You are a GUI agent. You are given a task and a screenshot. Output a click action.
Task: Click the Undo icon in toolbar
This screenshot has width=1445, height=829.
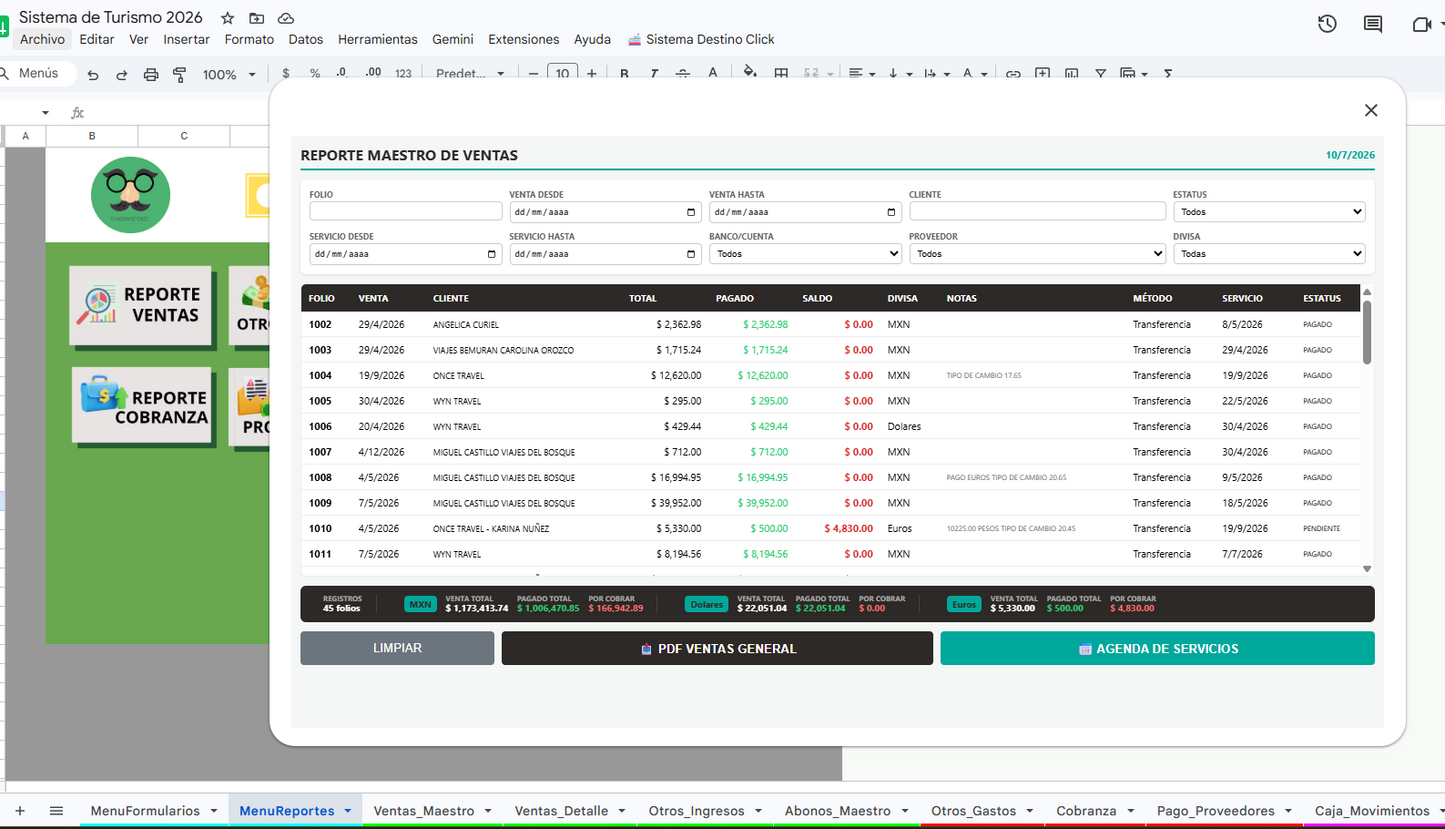(x=93, y=74)
